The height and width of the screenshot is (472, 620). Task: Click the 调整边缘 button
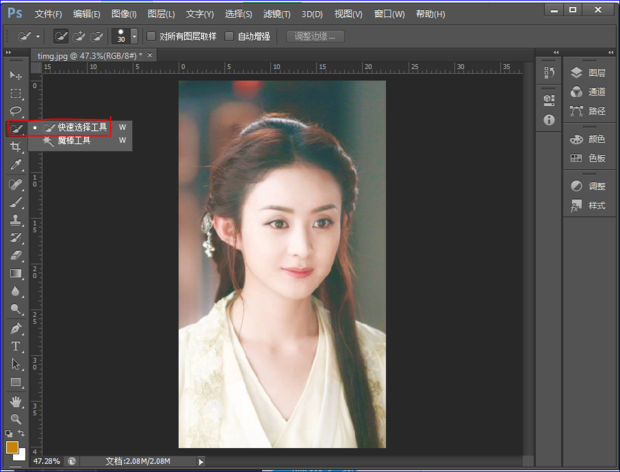click(315, 37)
